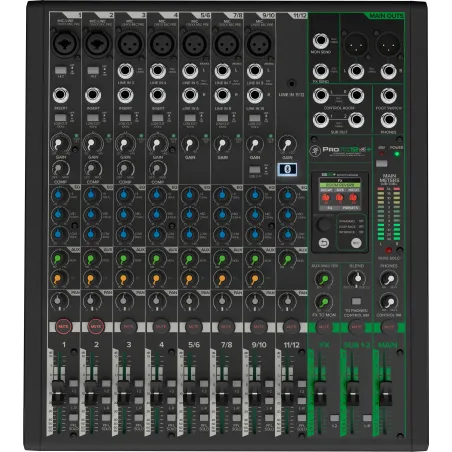Select the right Main Out XLR connector
This screenshot has width=452, height=452.
click(x=388, y=44)
